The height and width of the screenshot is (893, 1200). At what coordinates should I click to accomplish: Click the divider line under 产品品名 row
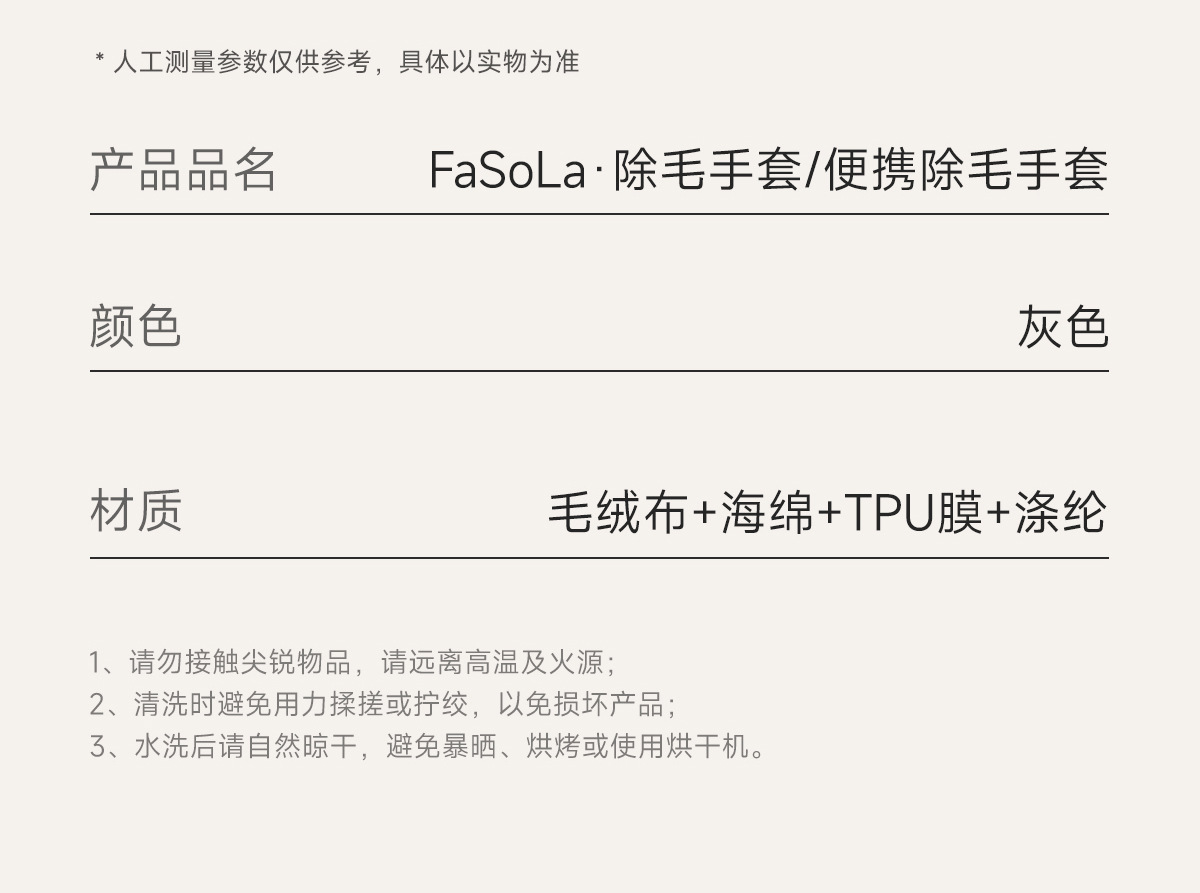click(599, 214)
